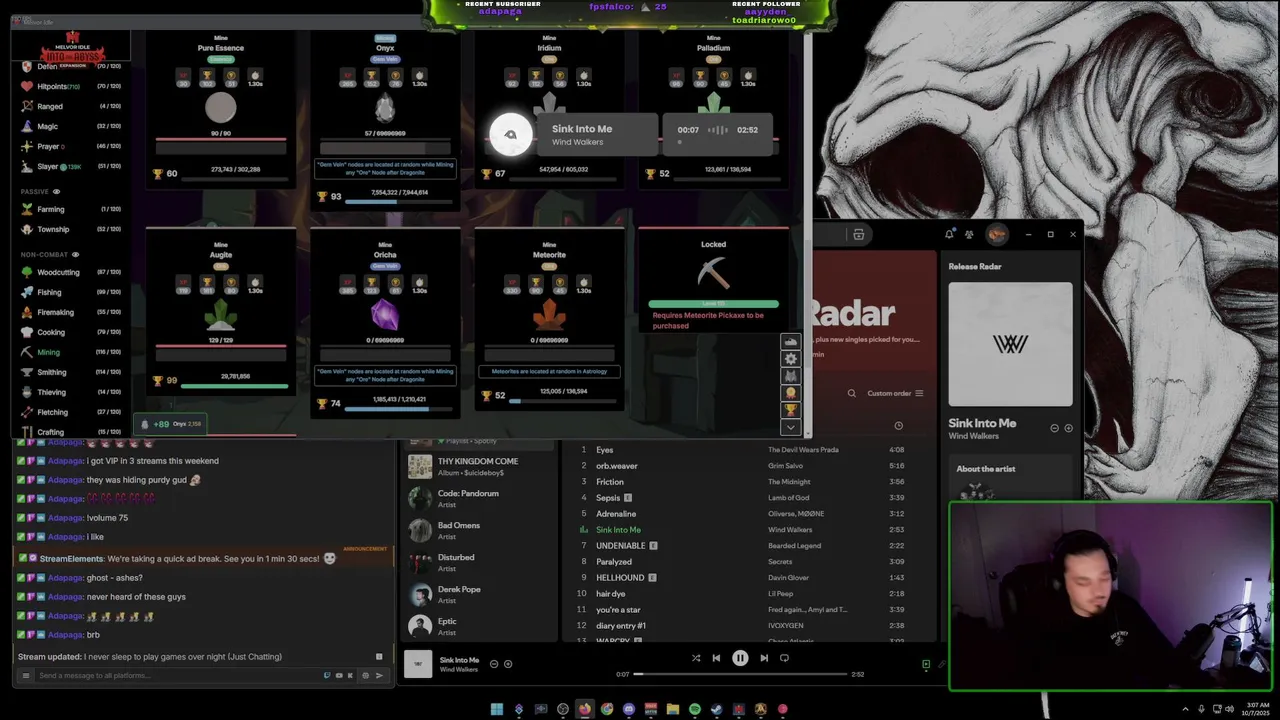Skip to next track in Spotify
This screenshot has height=720, width=1280.
coord(764,658)
